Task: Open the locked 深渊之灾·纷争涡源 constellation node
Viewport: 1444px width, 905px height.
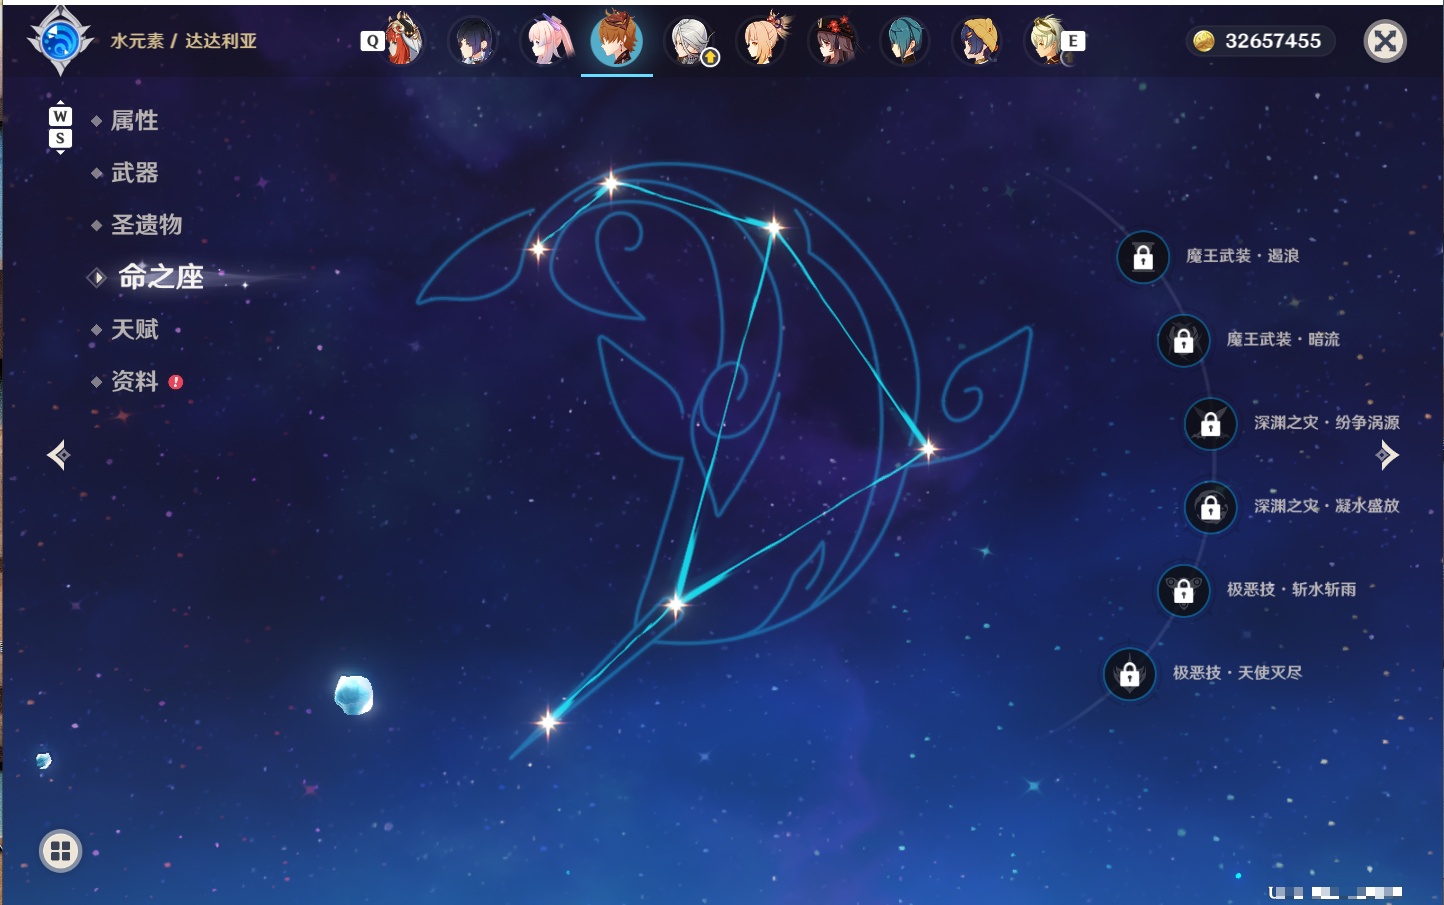Action: [x=1211, y=423]
